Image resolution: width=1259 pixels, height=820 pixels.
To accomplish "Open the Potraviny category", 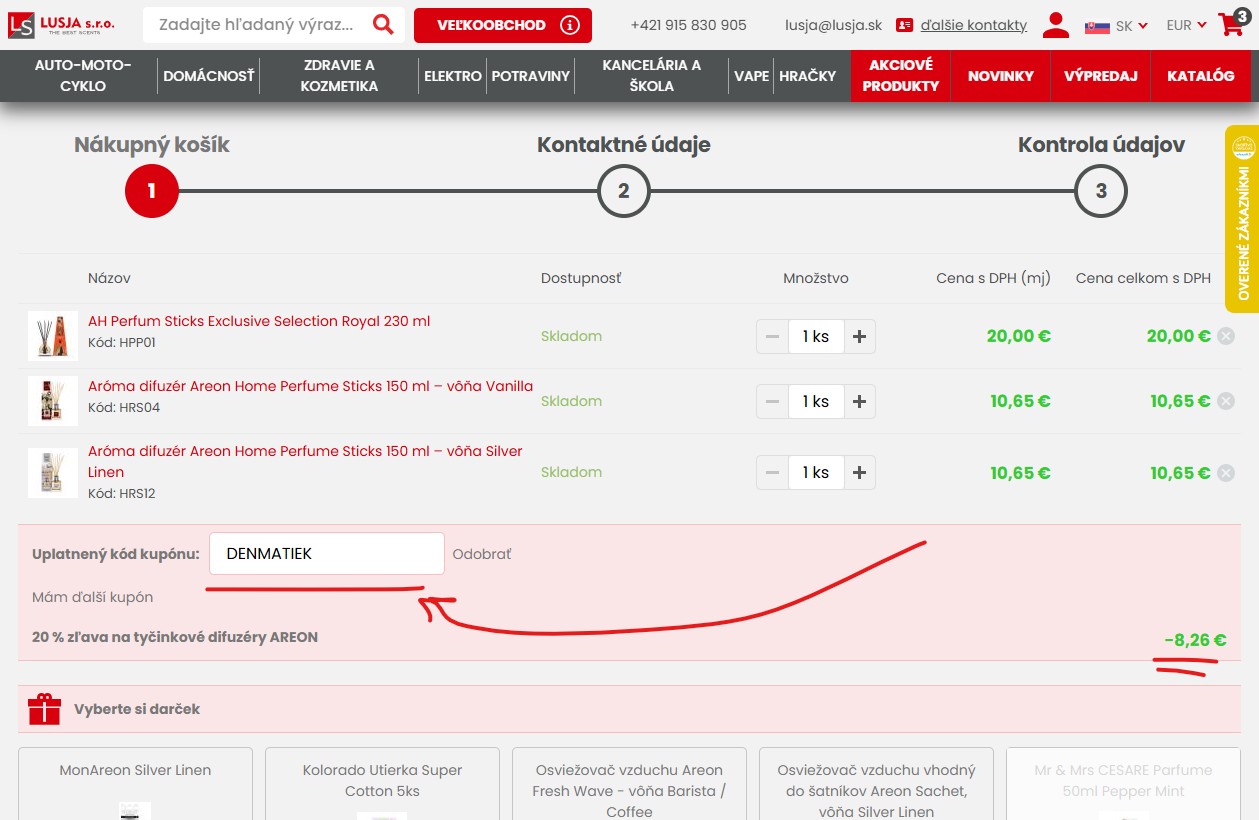I will pos(531,76).
